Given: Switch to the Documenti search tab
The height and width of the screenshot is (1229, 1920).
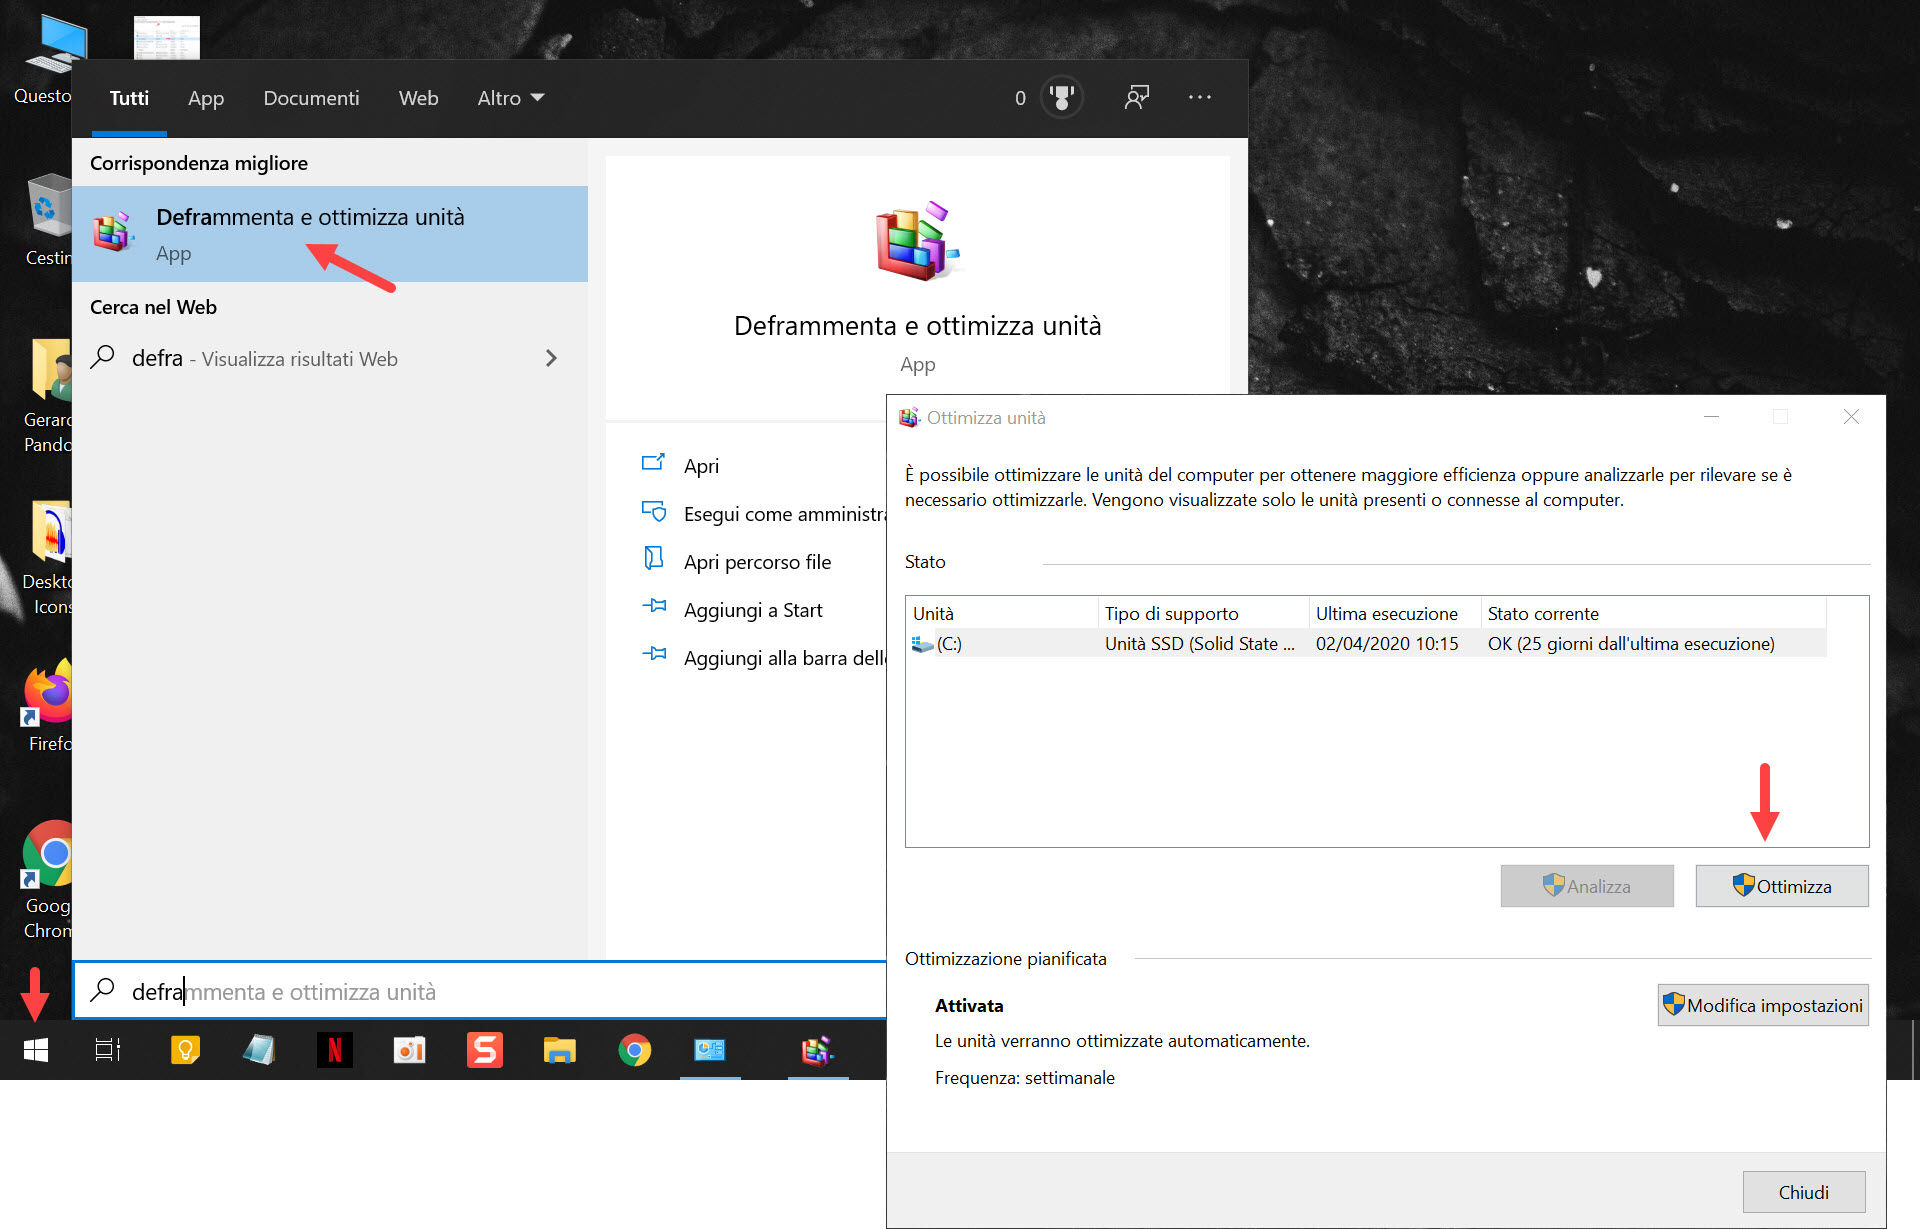Looking at the screenshot, I should coord(311,97).
